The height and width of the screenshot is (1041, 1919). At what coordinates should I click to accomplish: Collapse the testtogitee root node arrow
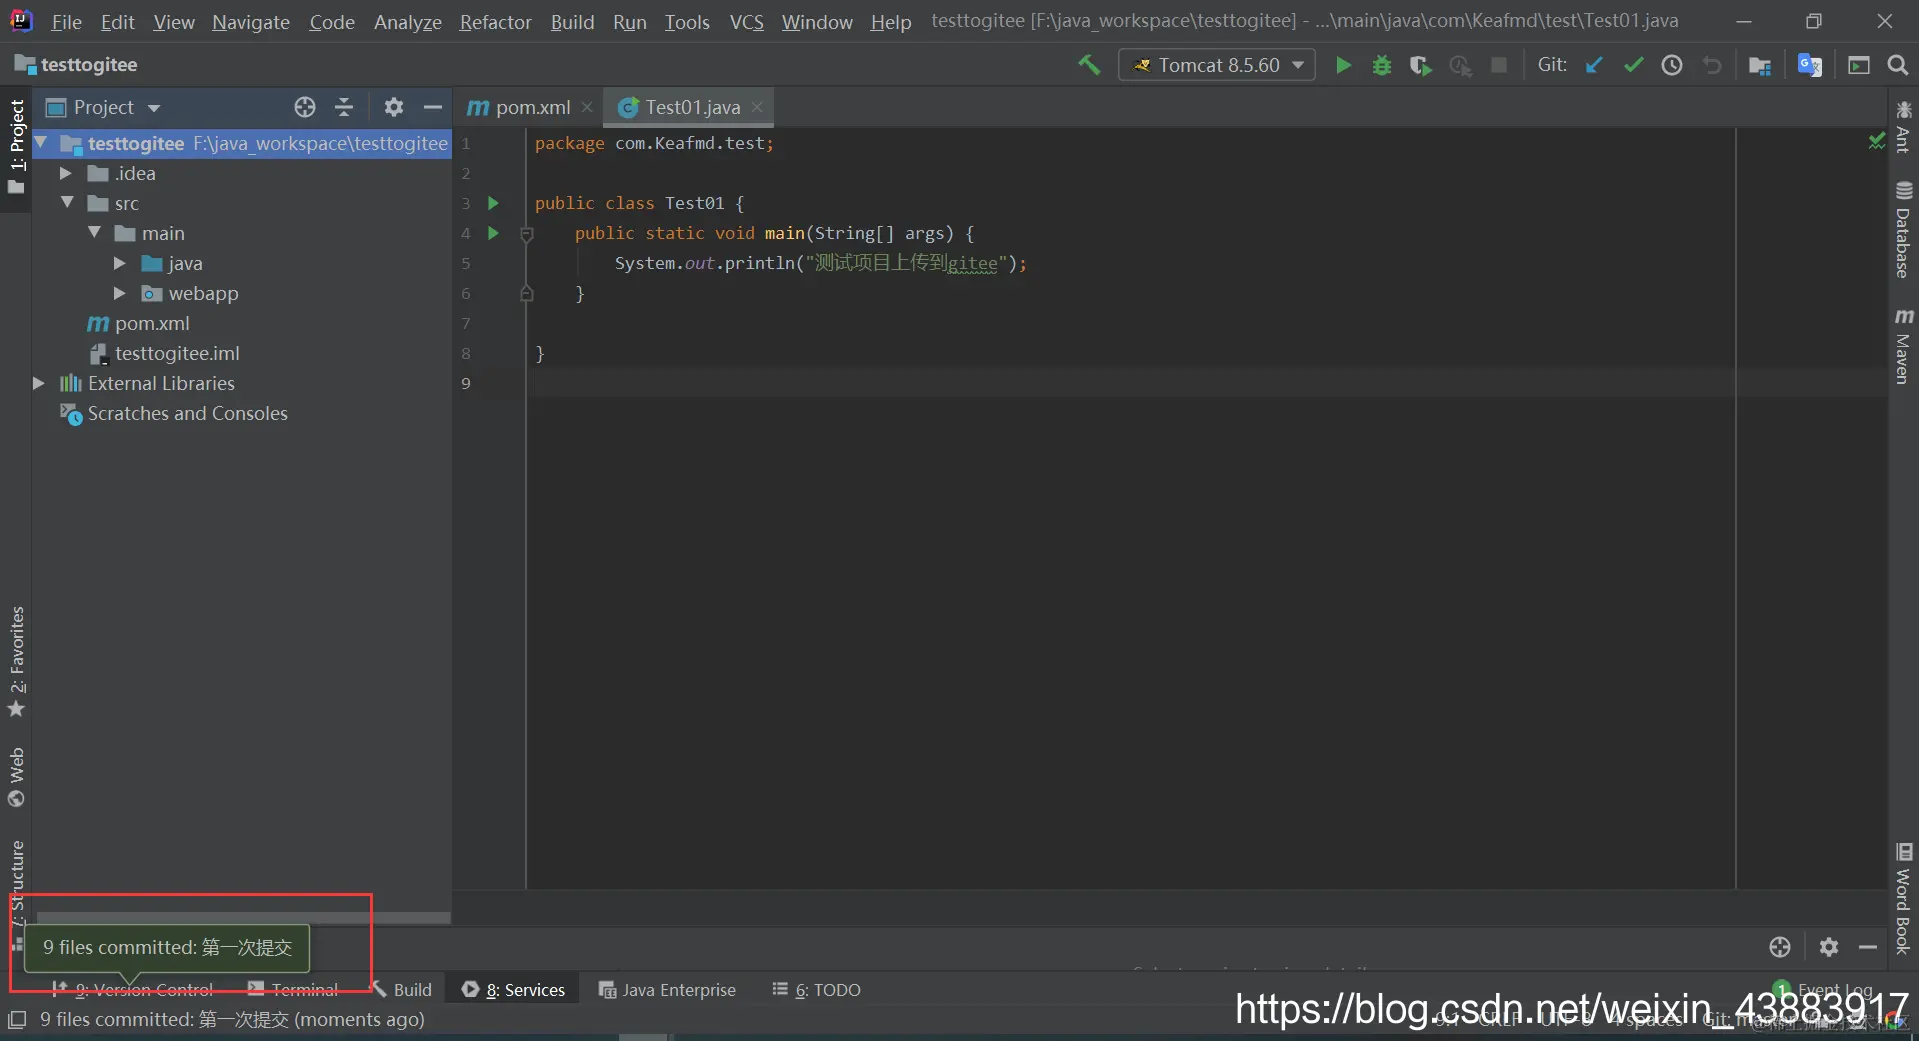41,143
